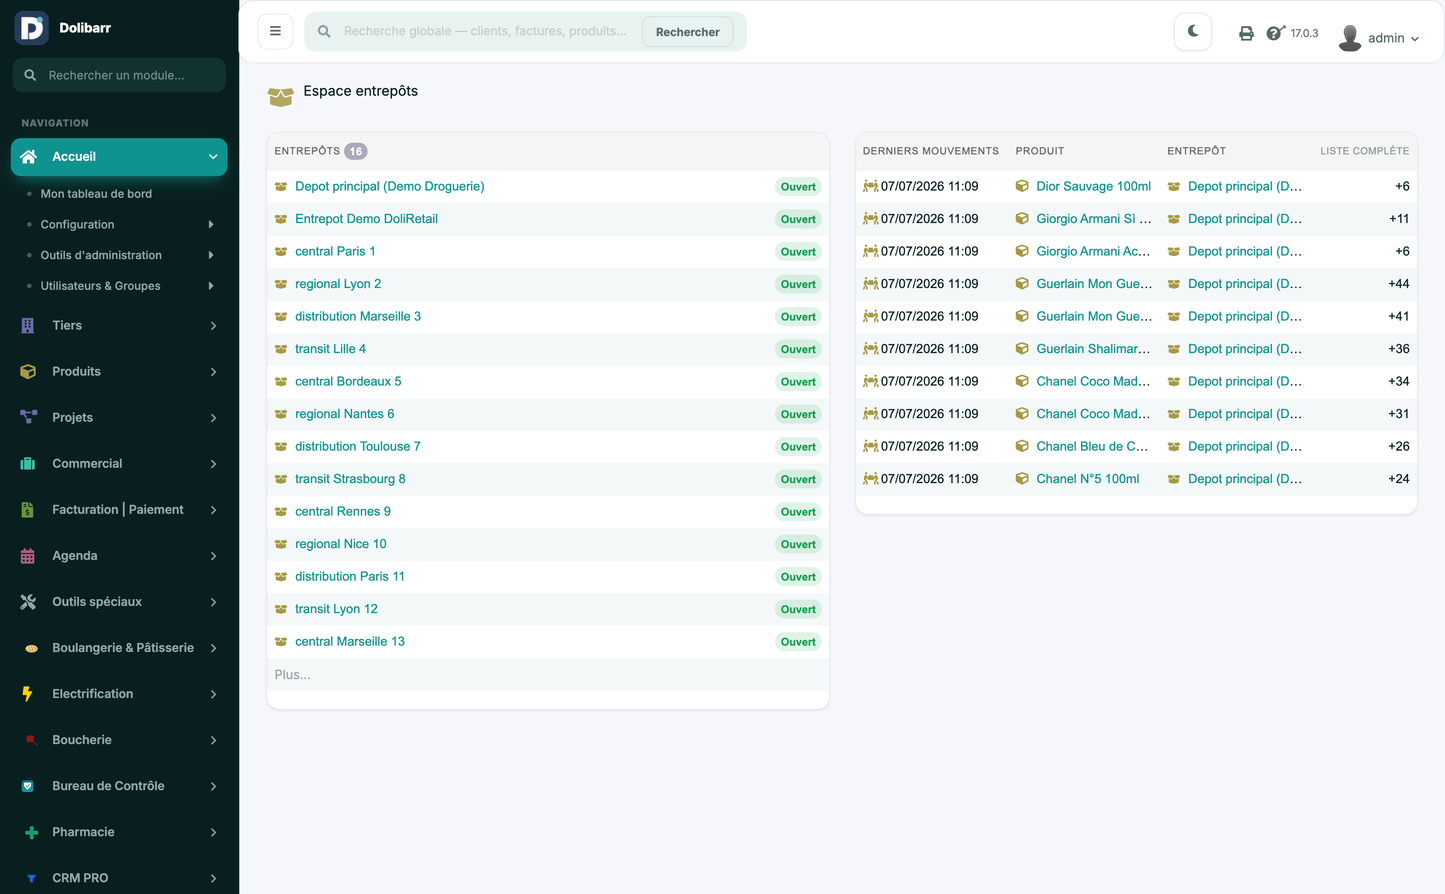Viewport: 1445px width, 894px height.
Task: Open the transit Strasbourg 8 warehouse
Action: tap(350, 479)
